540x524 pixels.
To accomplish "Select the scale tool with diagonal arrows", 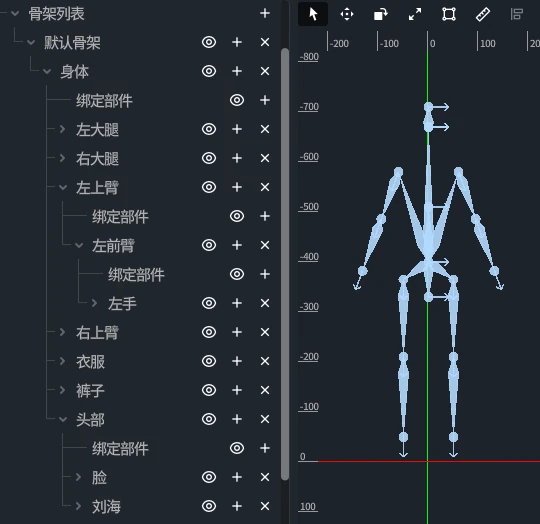I will pos(415,14).
